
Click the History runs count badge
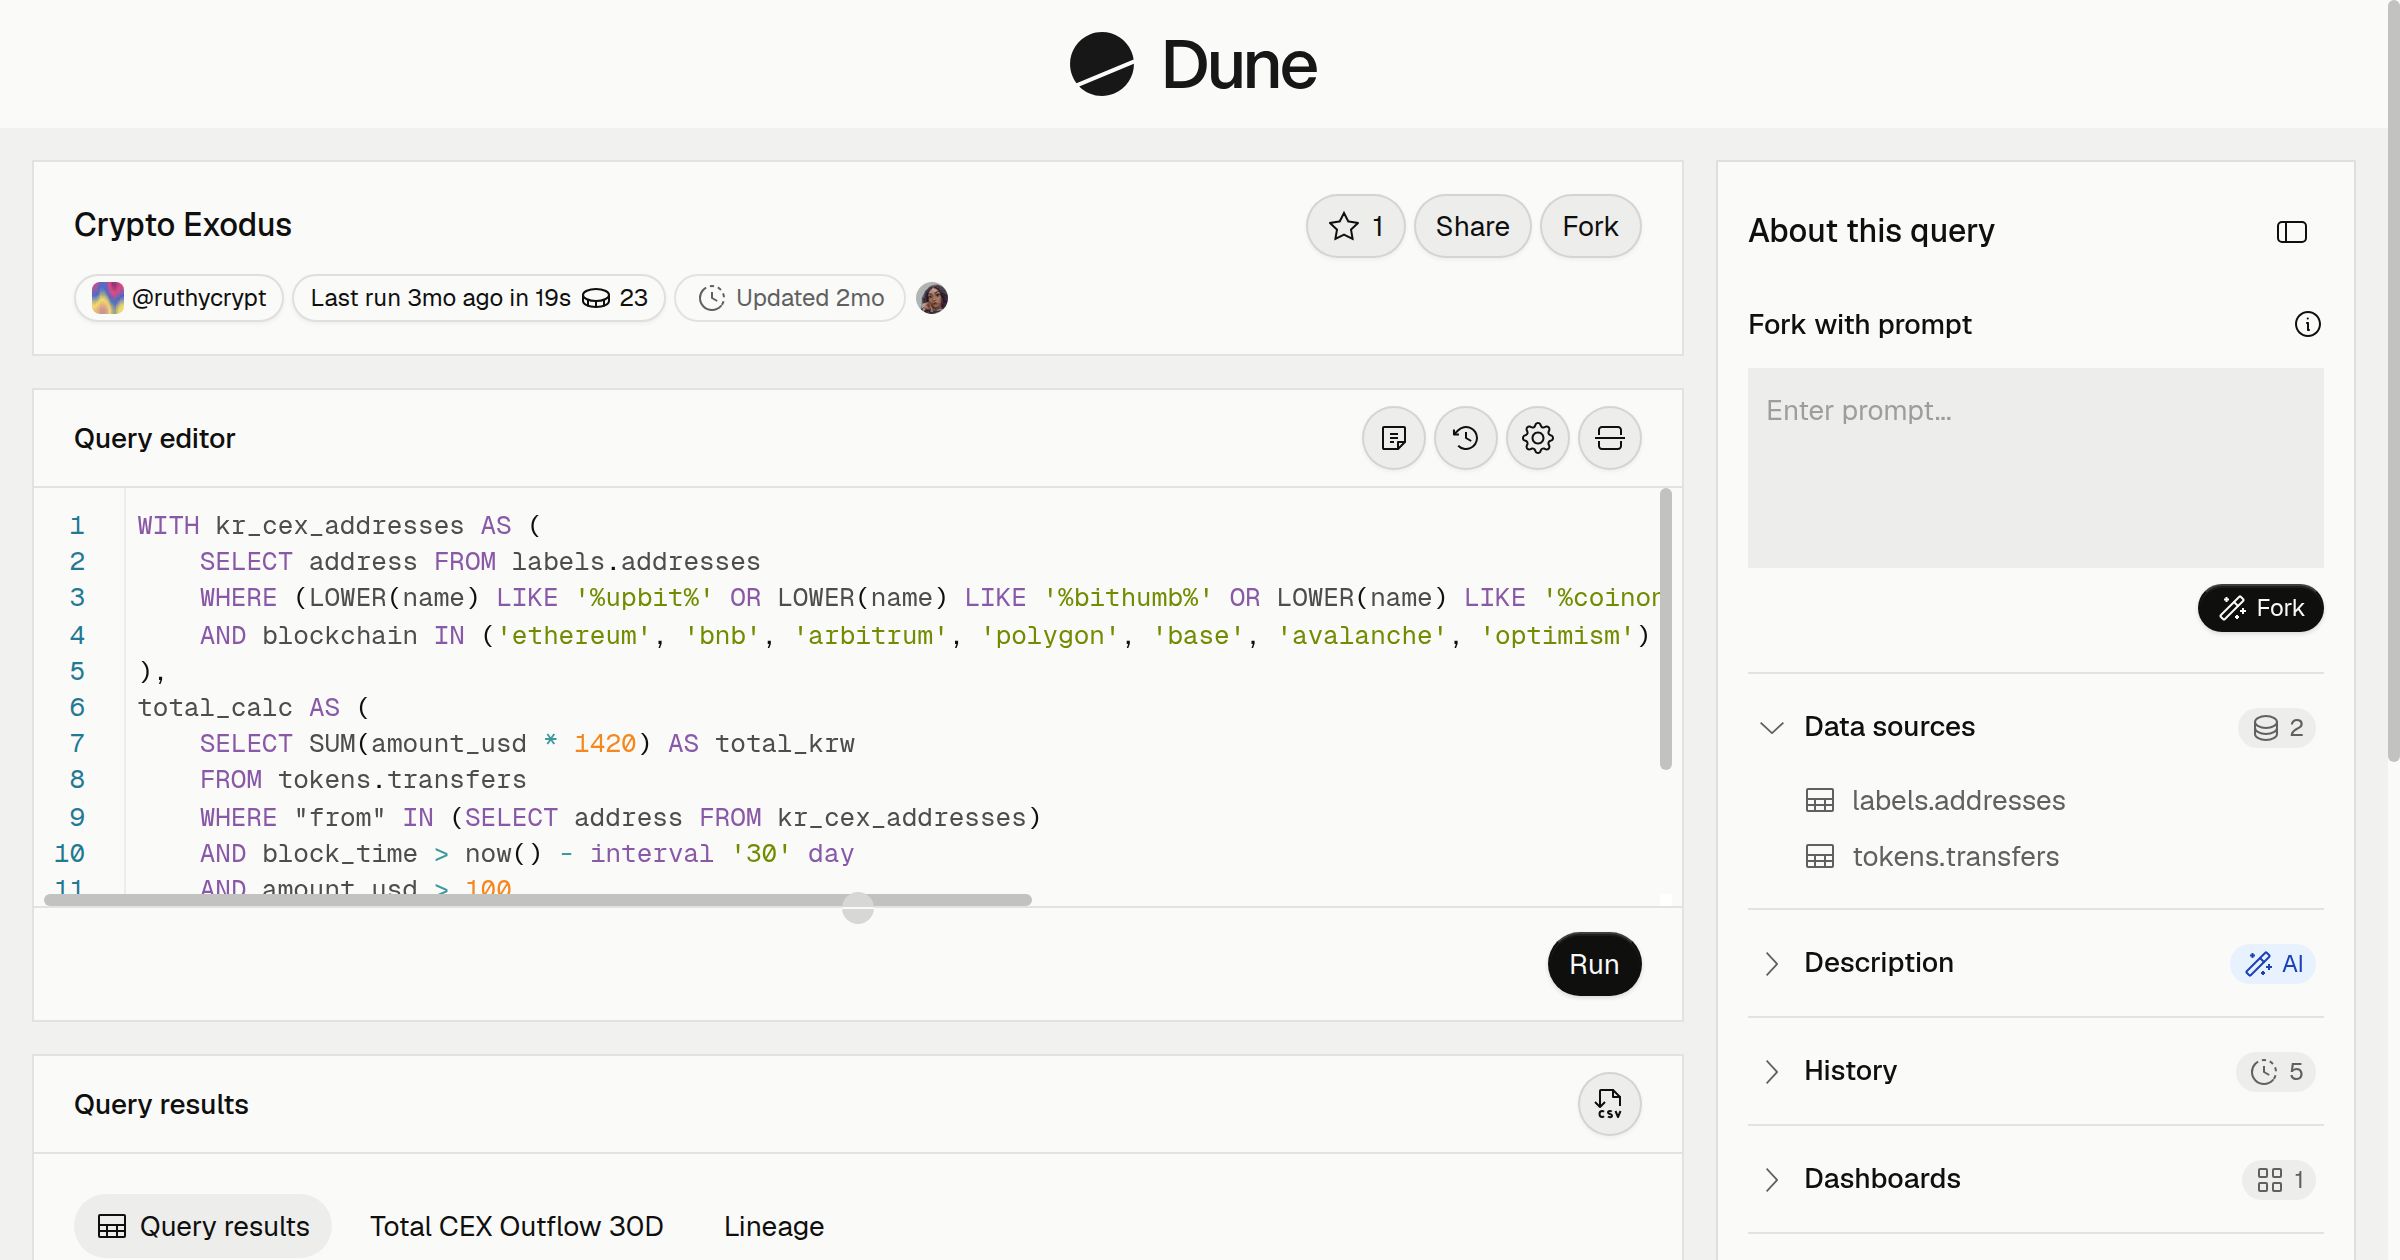(x=2276, y=1071)
